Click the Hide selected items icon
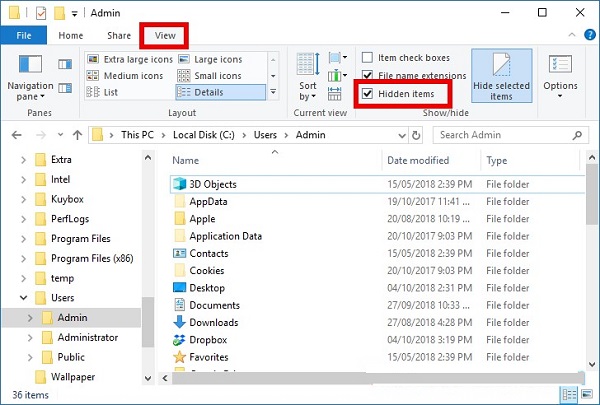Screen dimensions: 600x405 pyautogui.click(x=501, y=74)
